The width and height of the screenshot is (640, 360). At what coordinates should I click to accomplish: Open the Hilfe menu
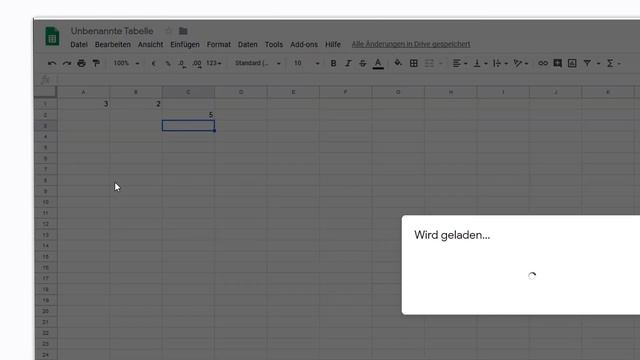click(x=333, y=44)
